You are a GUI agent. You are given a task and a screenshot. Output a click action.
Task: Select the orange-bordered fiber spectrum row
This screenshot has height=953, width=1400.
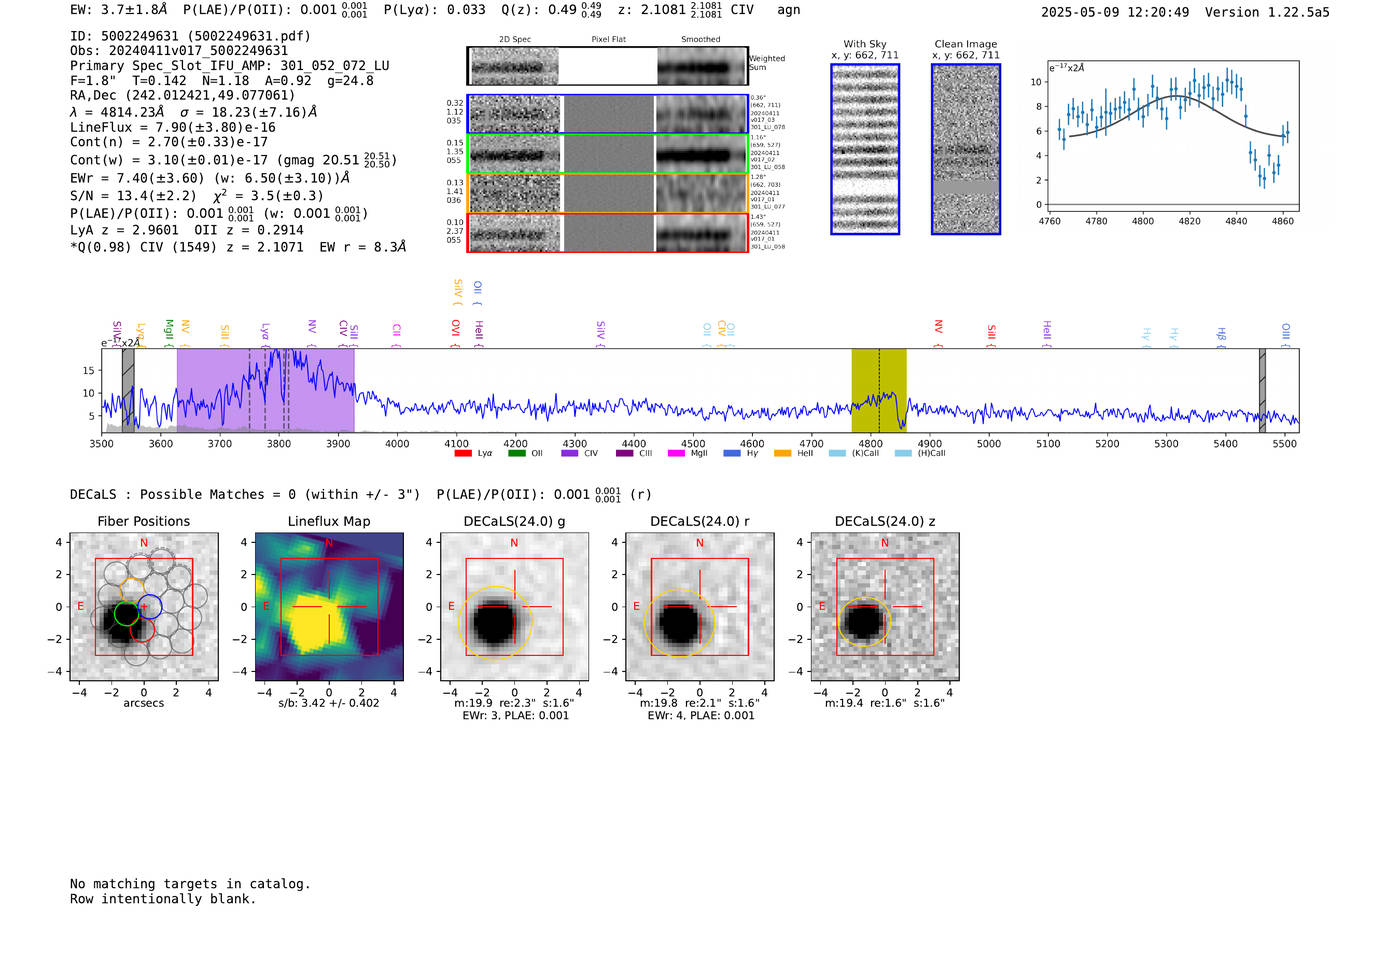(x=608, y=193)
